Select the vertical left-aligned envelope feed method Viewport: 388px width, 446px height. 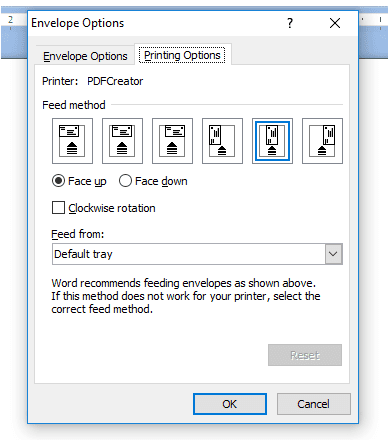(222, 141)
